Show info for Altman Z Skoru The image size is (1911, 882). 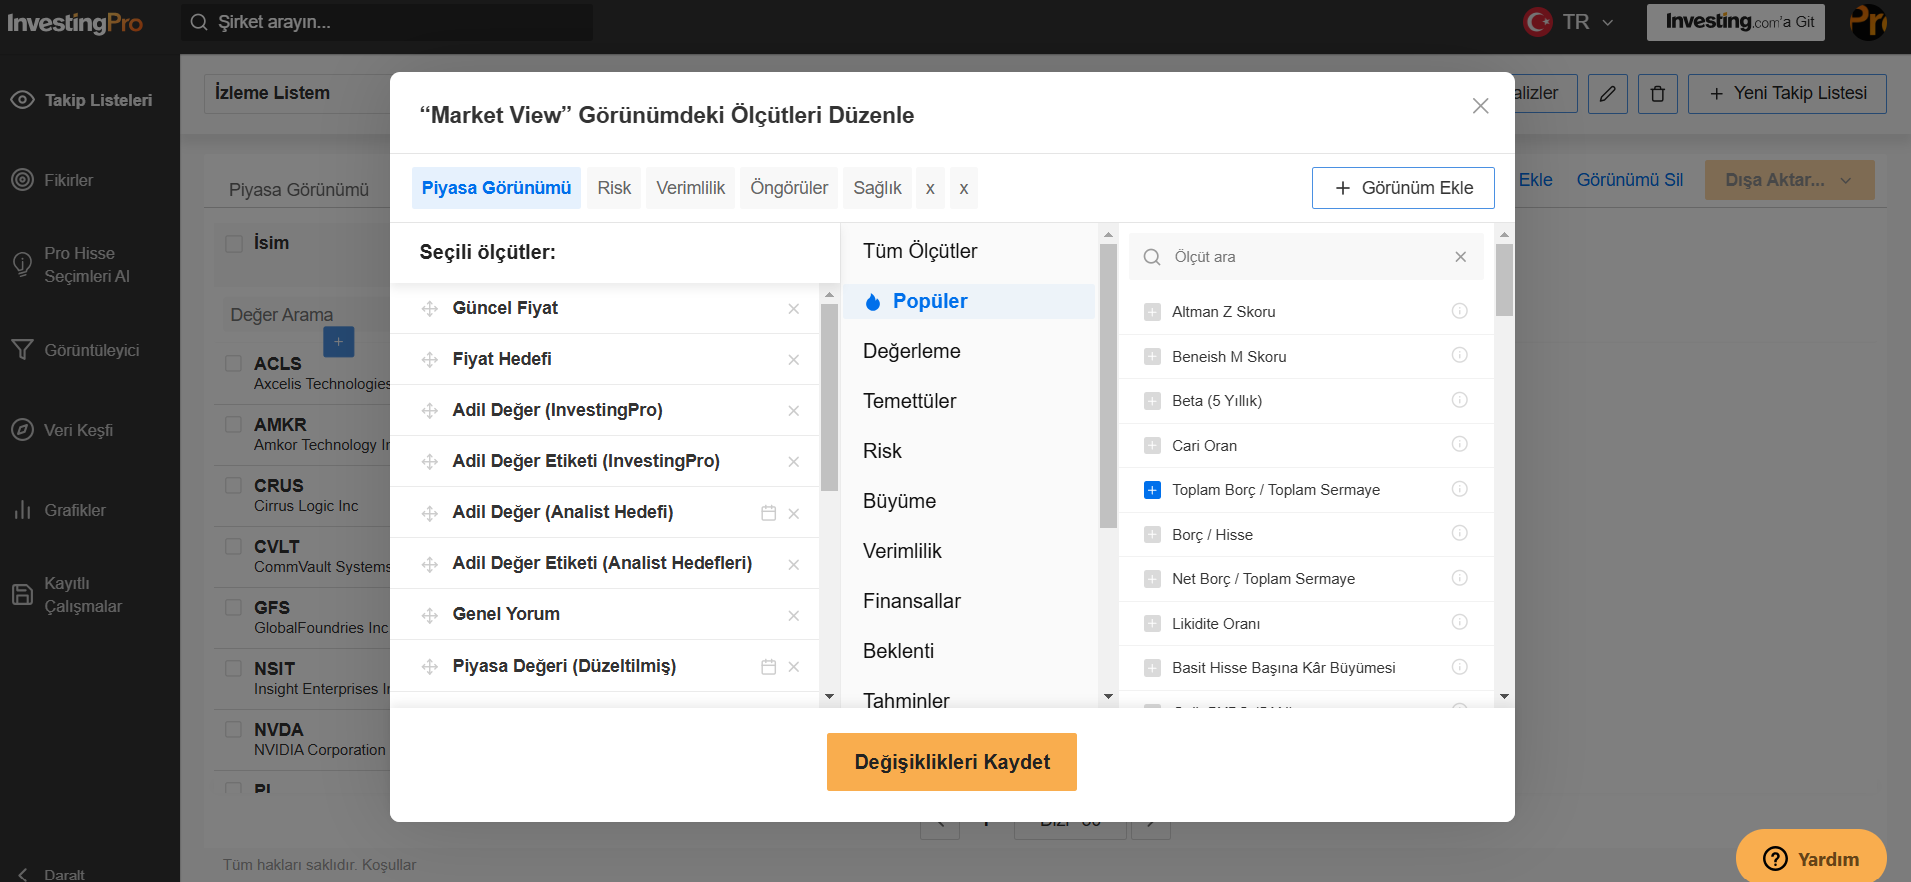pyautogui.click(x=1459, y=311)
